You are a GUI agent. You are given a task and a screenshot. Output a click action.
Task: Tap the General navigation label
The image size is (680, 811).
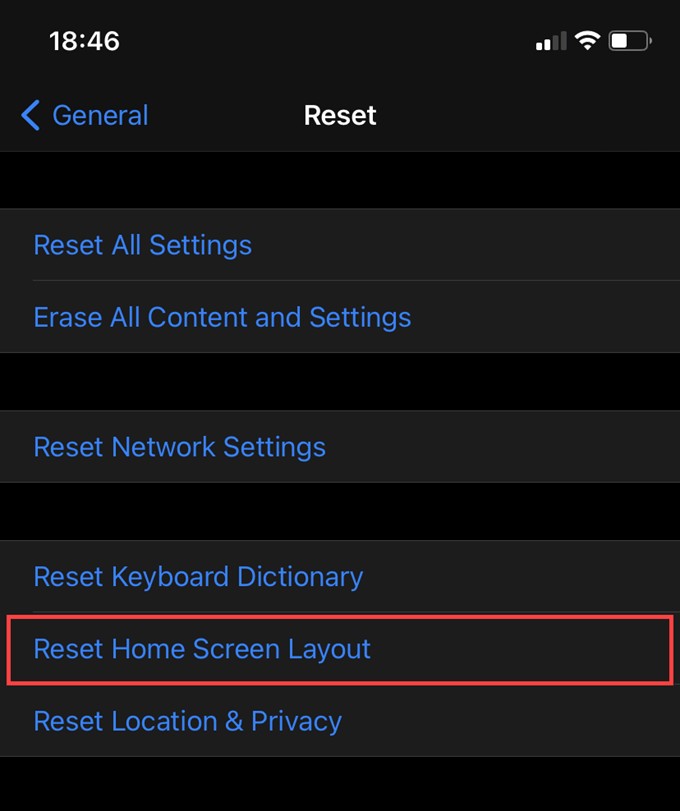[x=100, y=115]
